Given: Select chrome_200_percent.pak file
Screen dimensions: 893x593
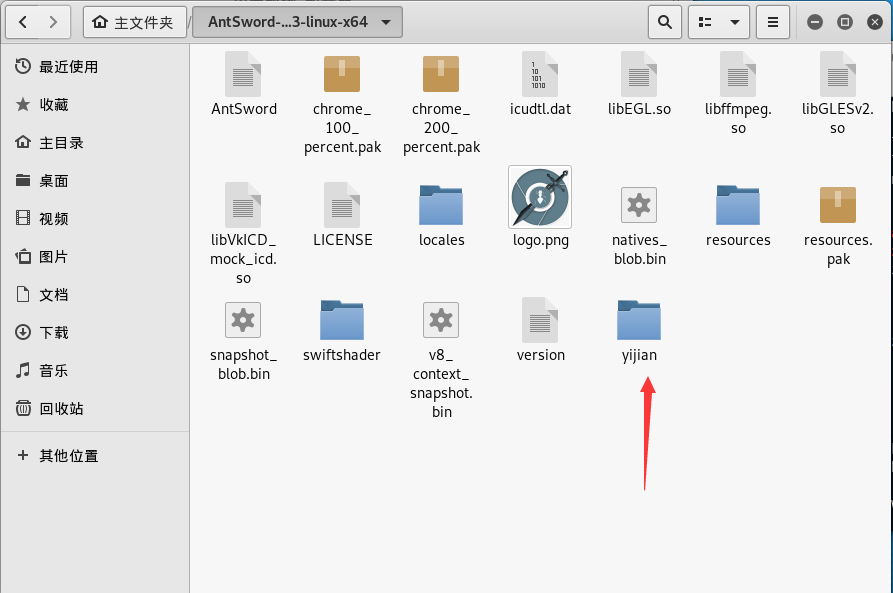Looking at the screenshot, I should (441, 104).
